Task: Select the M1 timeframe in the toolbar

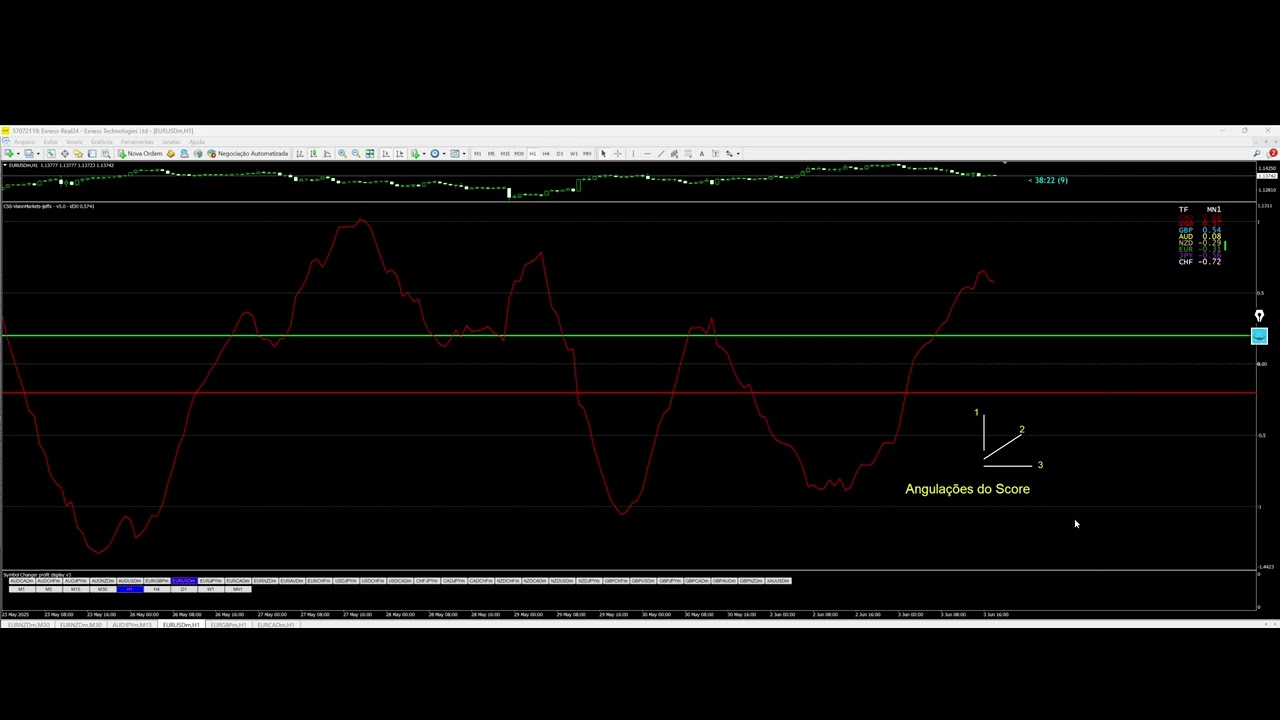Action: (x=477, y=154)
